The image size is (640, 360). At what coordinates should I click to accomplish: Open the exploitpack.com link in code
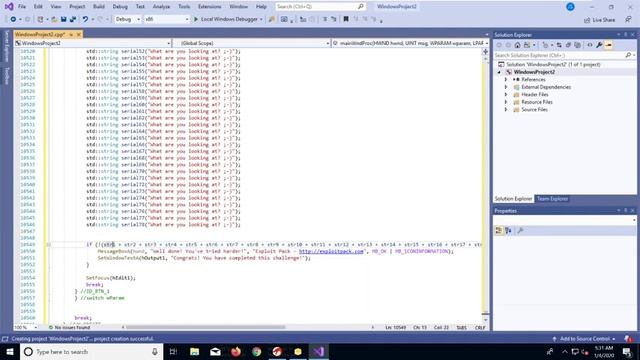click(331, 251)
